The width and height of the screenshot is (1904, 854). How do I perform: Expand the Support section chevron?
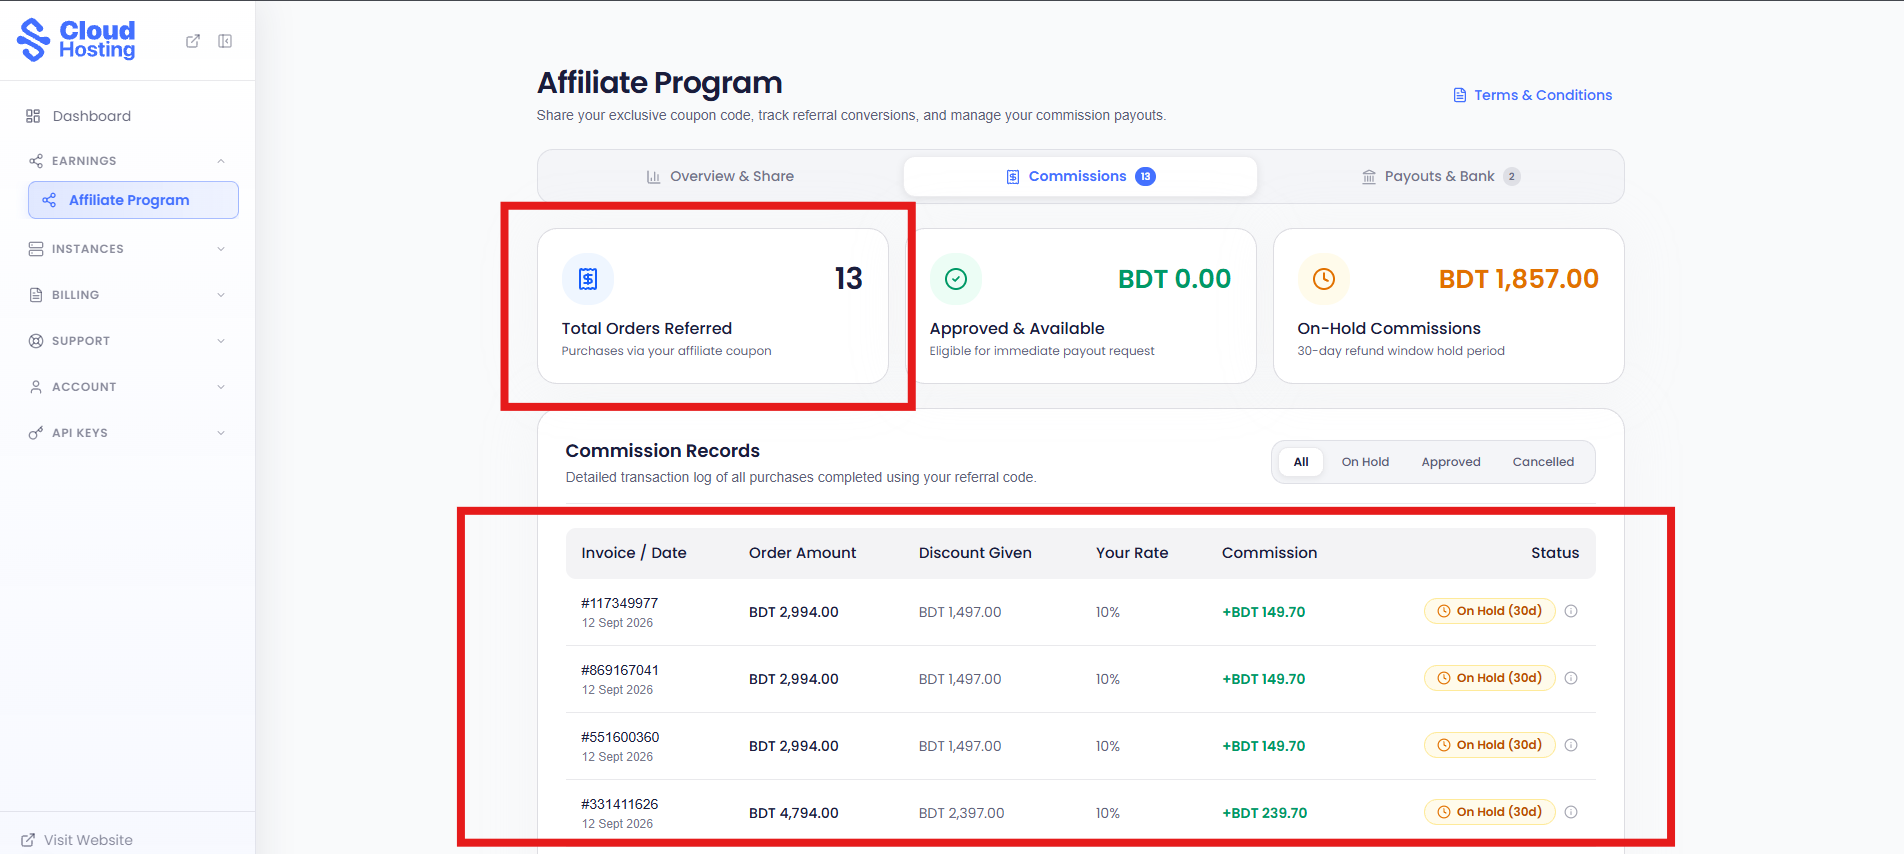(221, 341)
